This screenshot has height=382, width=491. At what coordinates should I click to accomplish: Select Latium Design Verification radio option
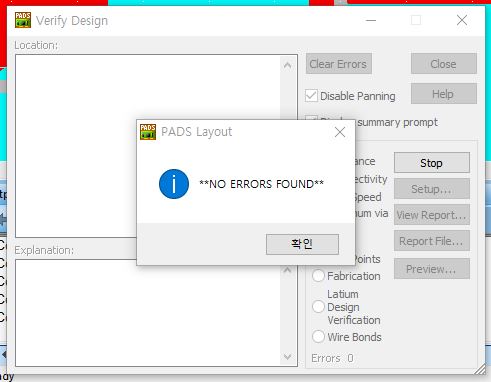point(318,307)
